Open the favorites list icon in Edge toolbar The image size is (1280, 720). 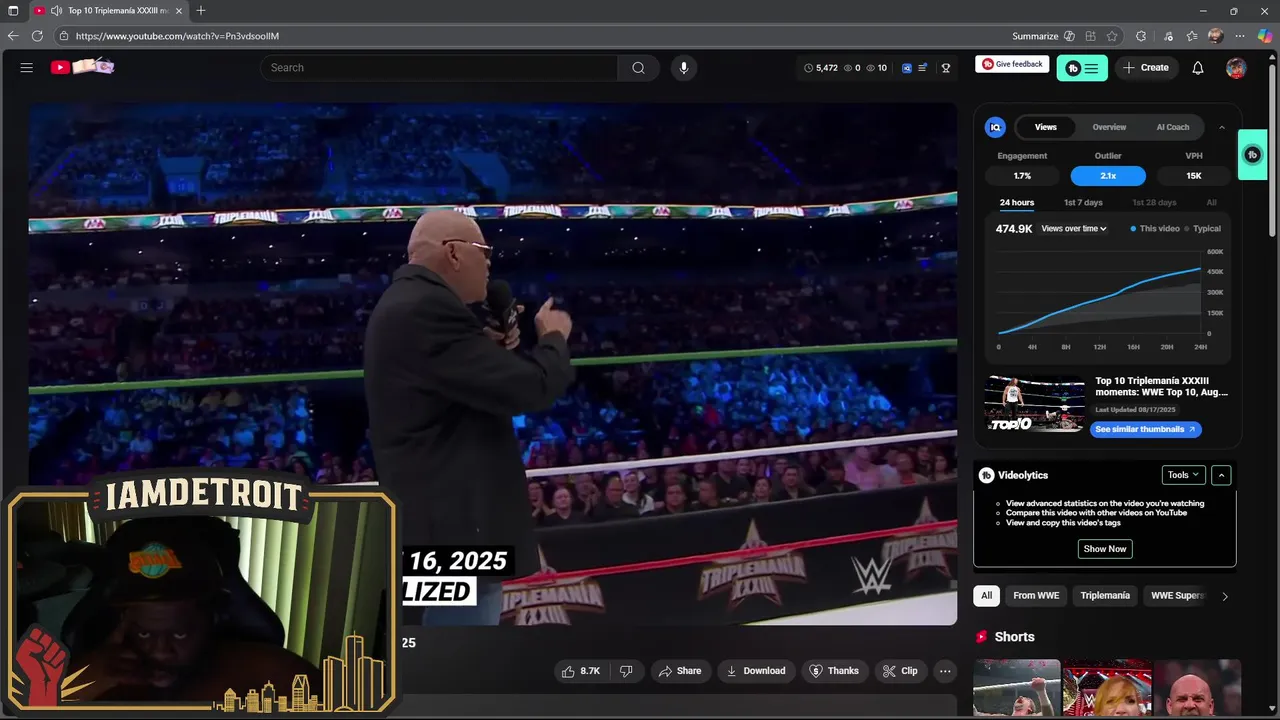click(x=1192, y=36)
